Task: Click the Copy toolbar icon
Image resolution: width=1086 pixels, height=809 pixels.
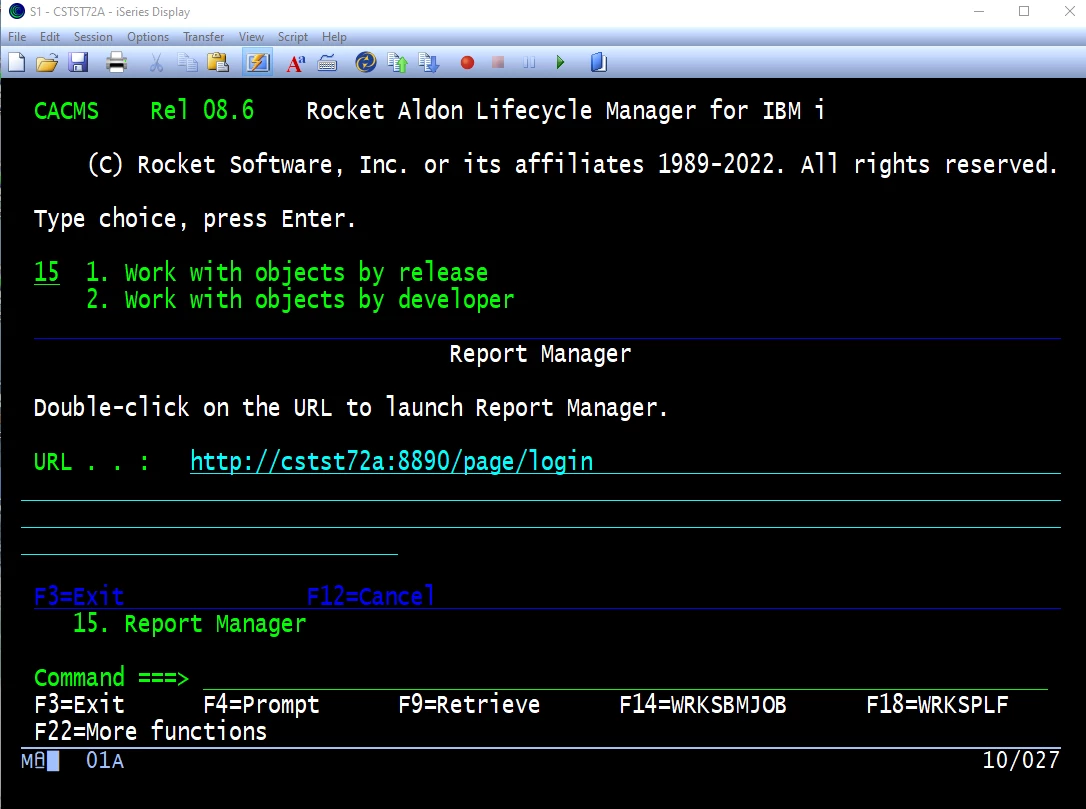Action: point(187,63)
